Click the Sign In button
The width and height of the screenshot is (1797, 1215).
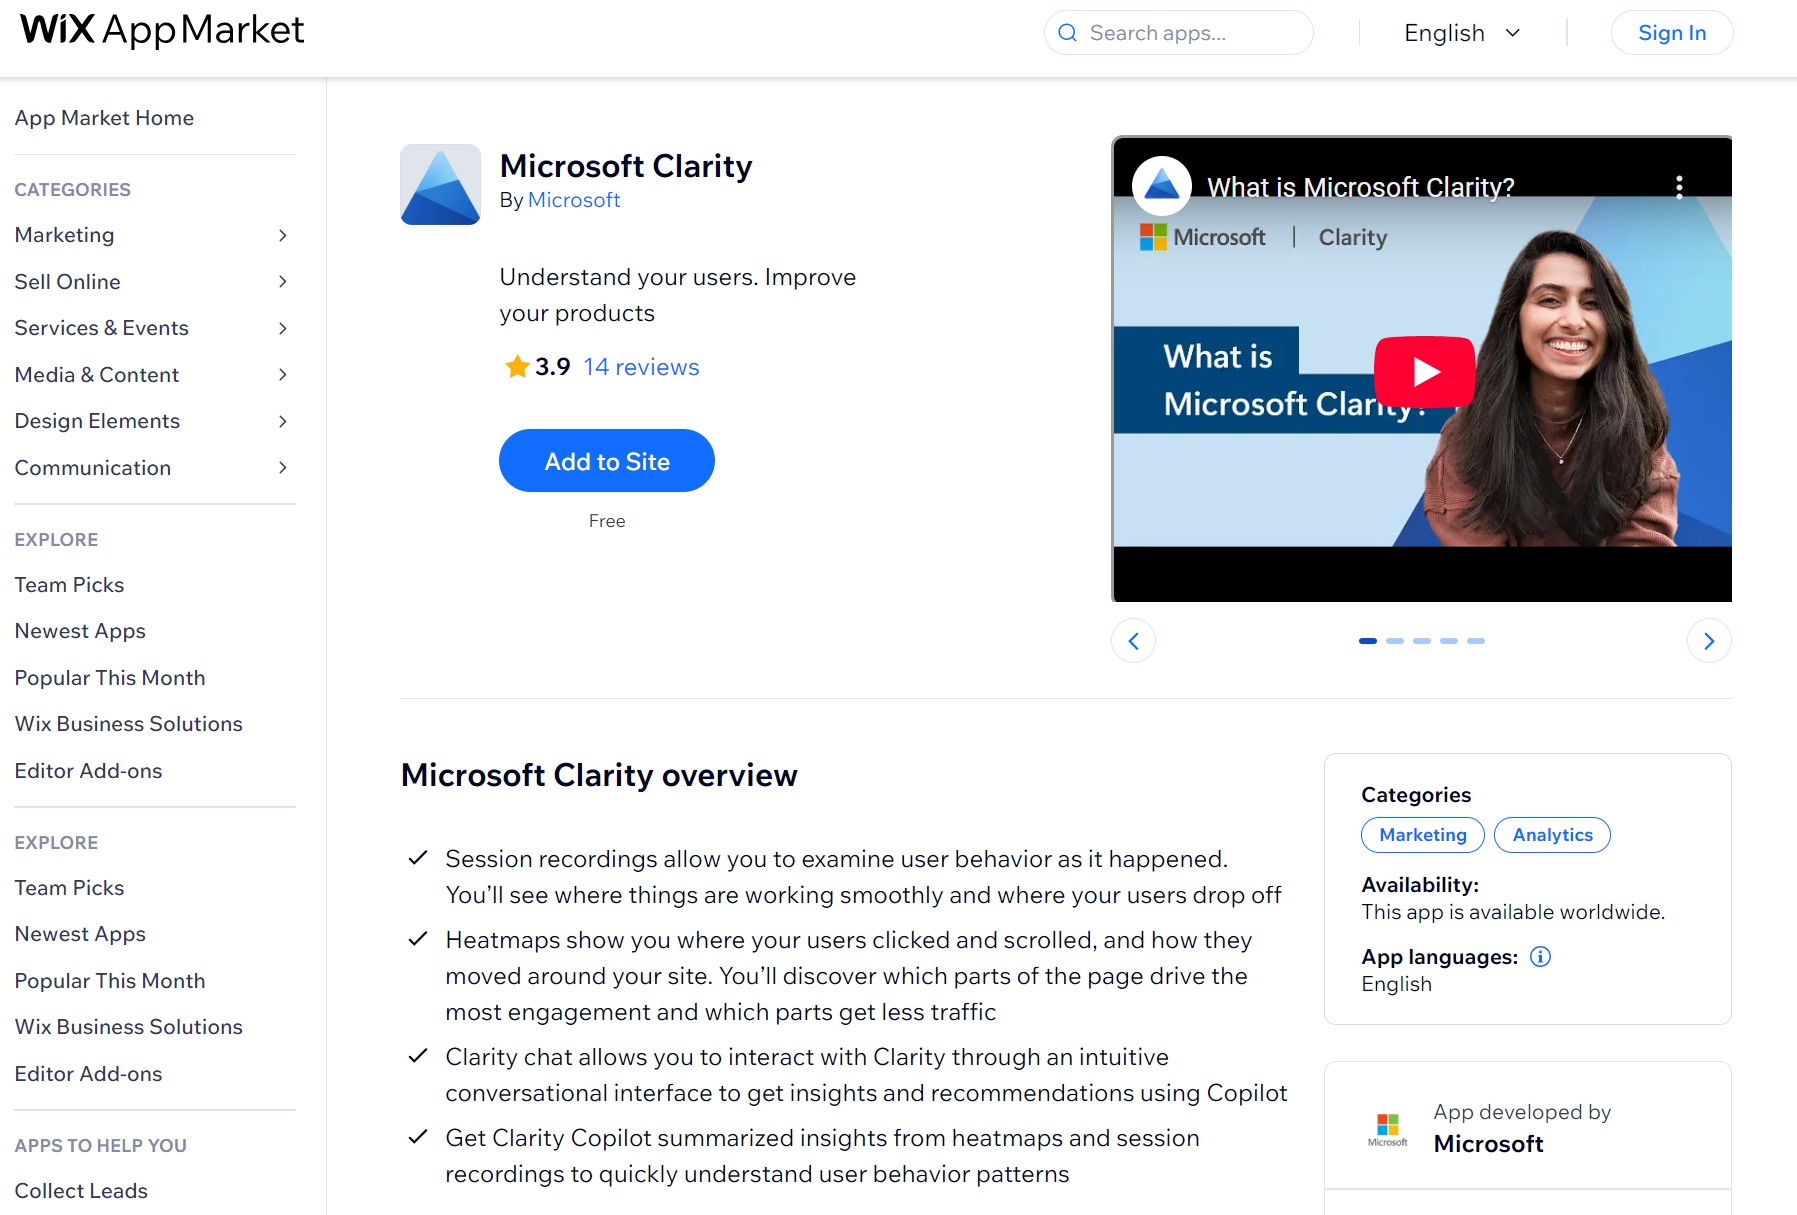click(x=1671, y=32)
